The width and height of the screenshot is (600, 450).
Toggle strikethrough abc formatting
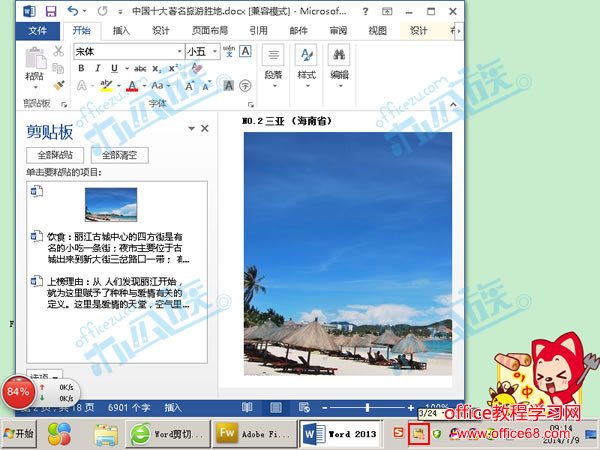pos(140,69)
